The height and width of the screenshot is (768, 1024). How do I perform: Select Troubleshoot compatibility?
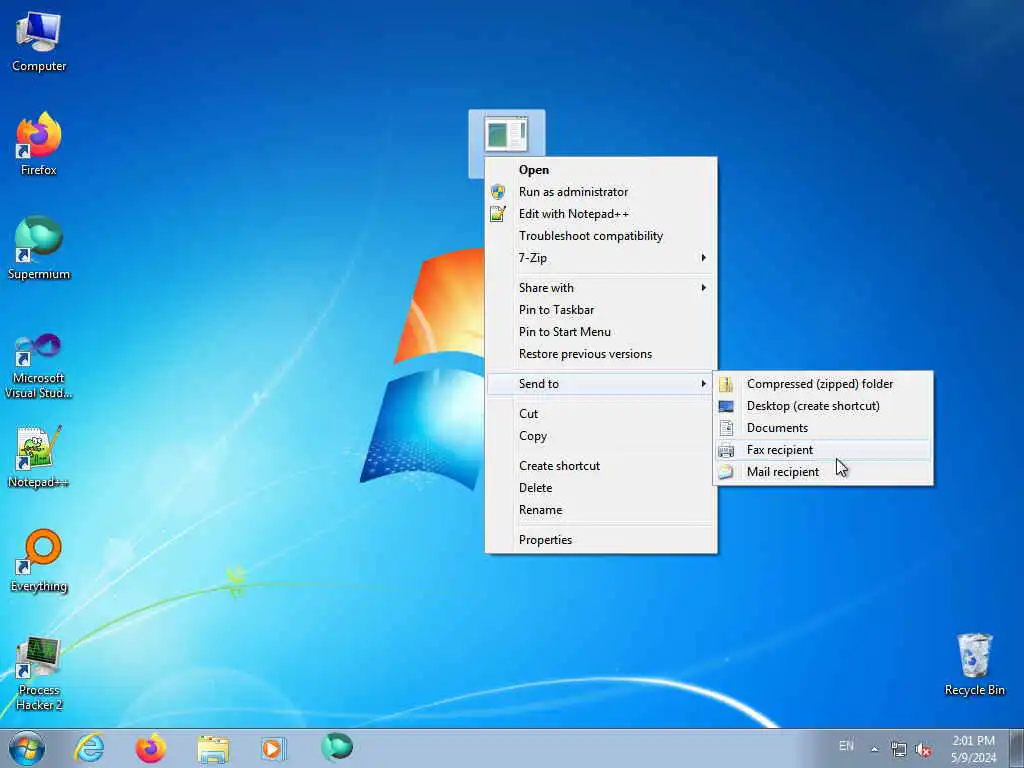pos(601,236)
